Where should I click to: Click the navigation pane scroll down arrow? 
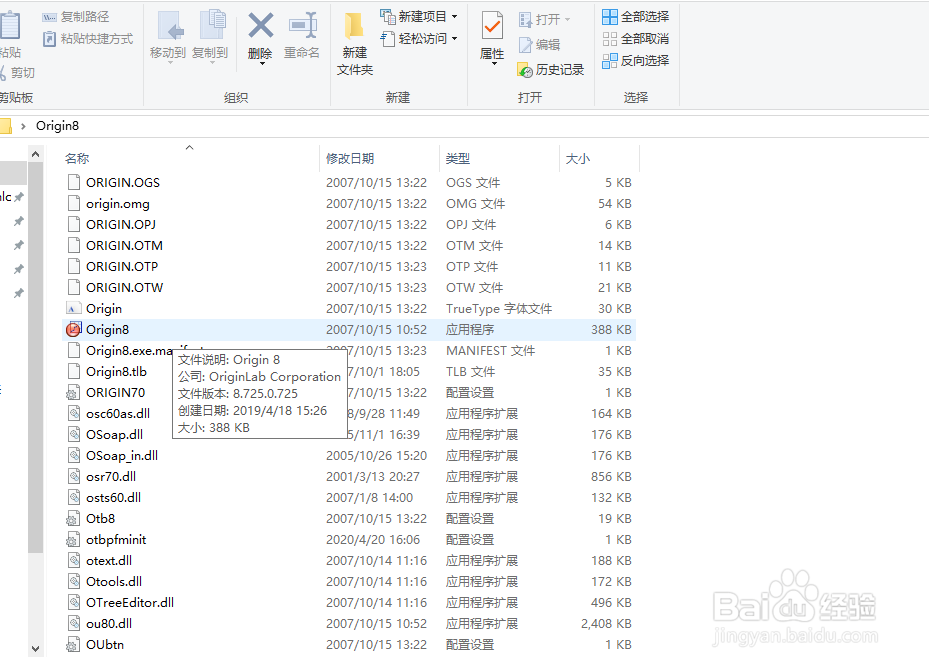tap(36, 649)
